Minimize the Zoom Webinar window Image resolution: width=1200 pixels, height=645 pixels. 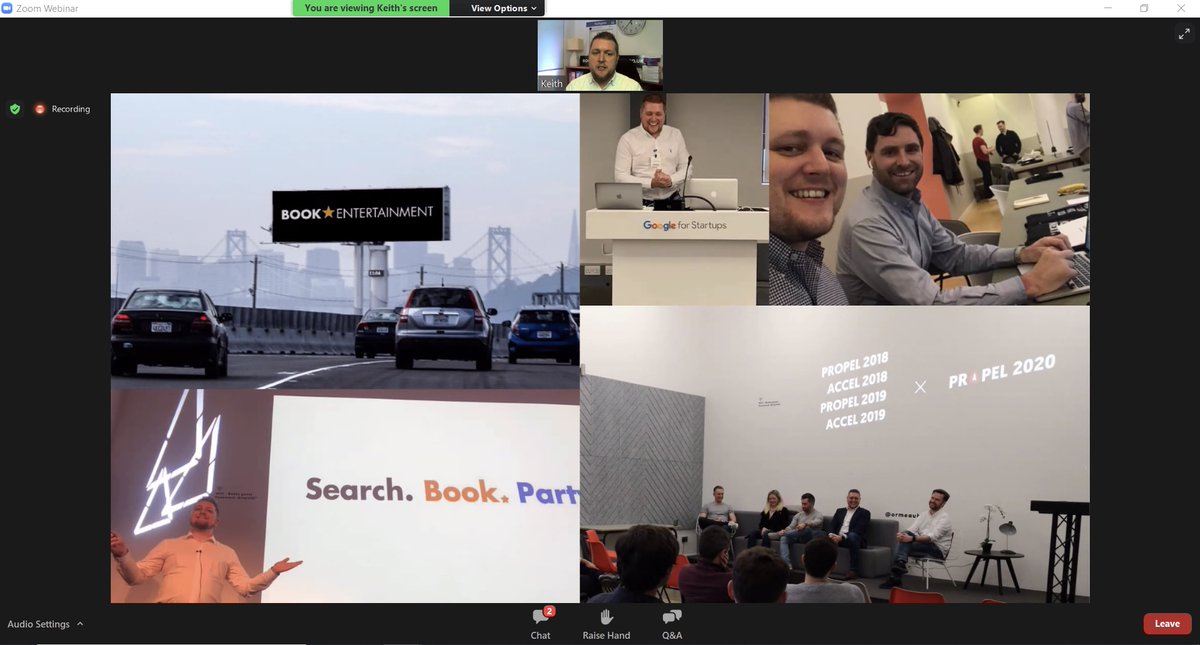pos(1107,8)
